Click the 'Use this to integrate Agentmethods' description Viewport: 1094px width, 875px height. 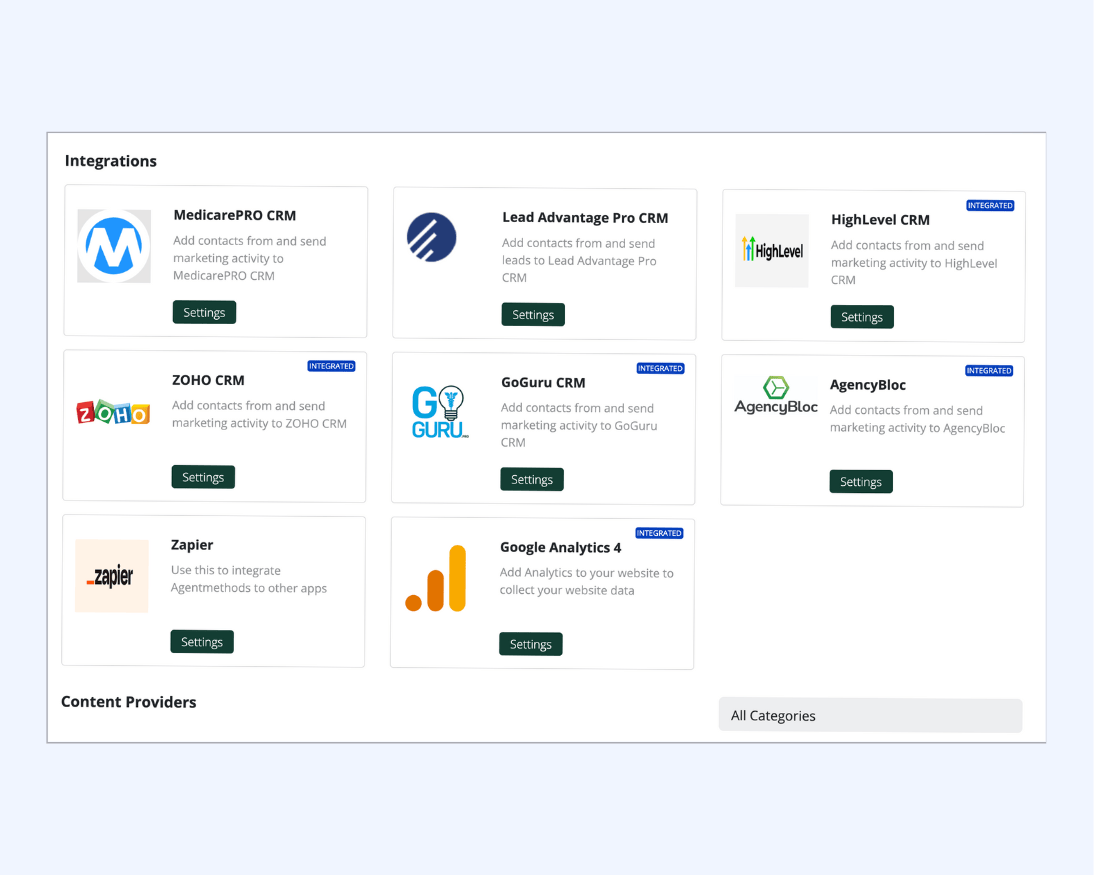249,579
